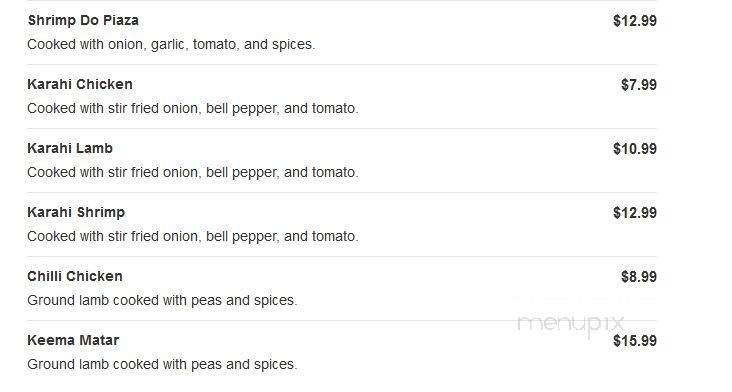Viewport: 732px width, 392px height.
Task: Click the description under Karahi Shrimp
Action: tap(193, 237)
